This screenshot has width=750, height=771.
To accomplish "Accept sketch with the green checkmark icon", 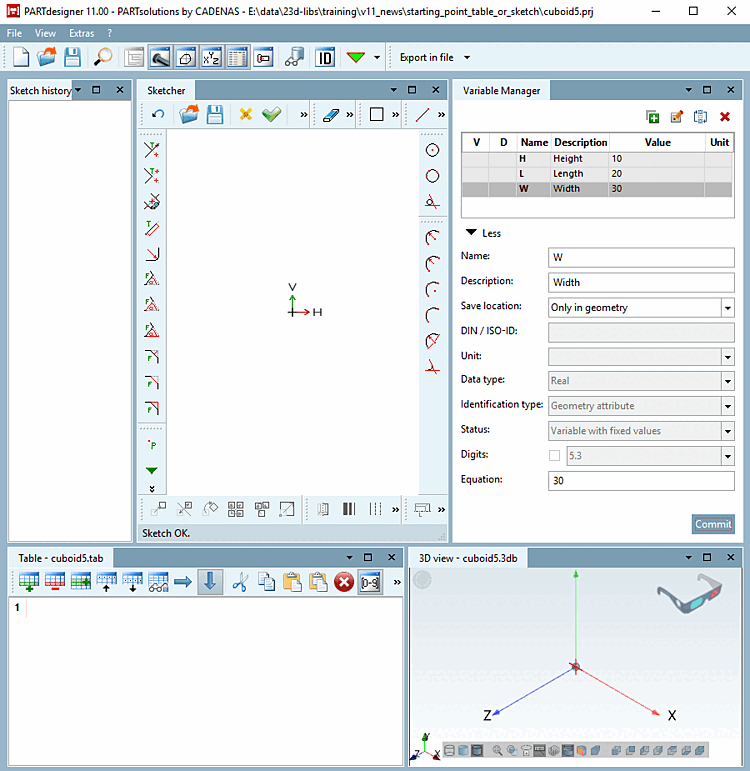I will (x=271, y=115).
